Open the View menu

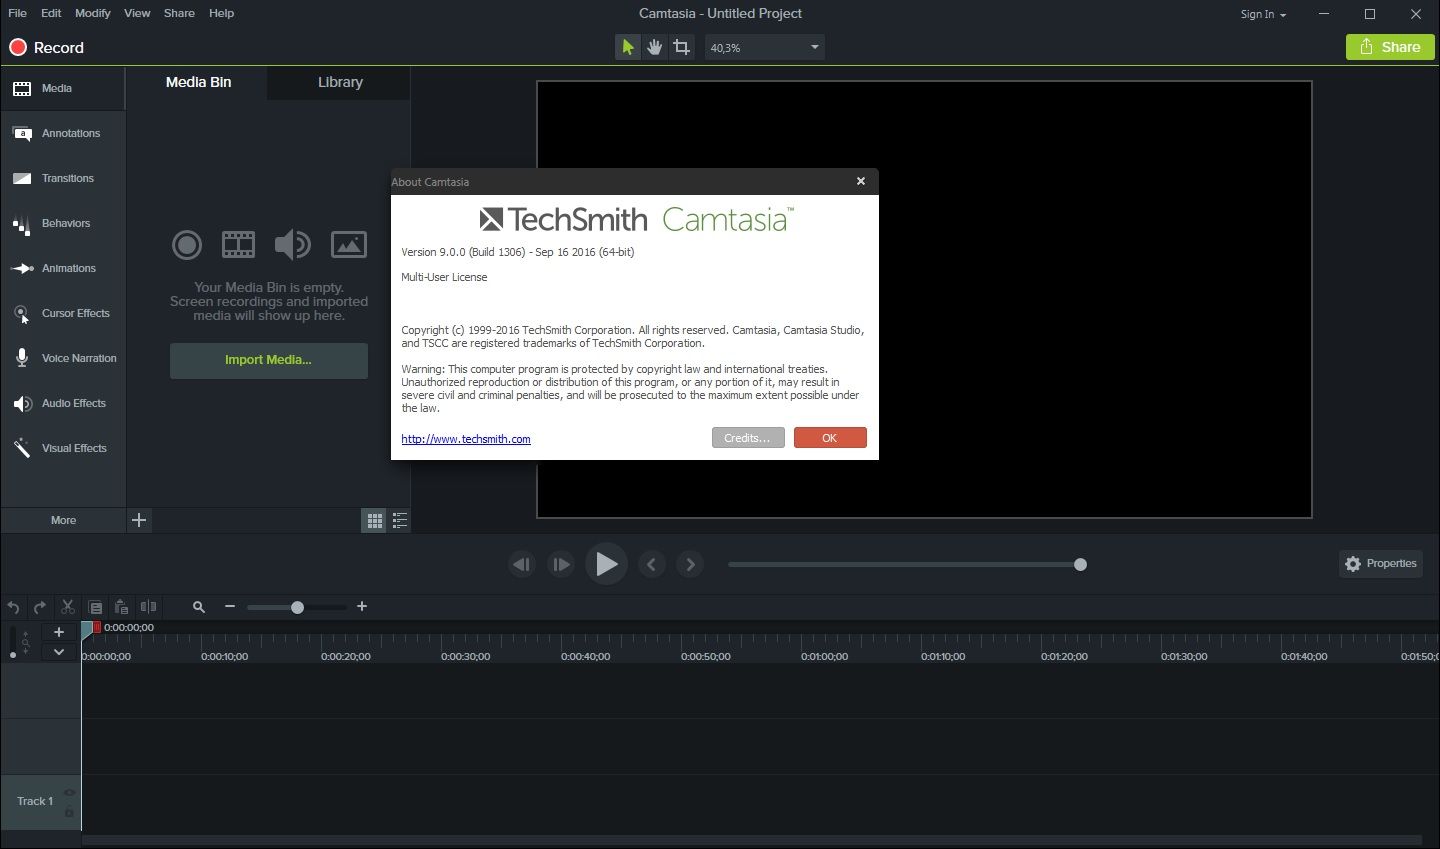(x=137, y=13)
